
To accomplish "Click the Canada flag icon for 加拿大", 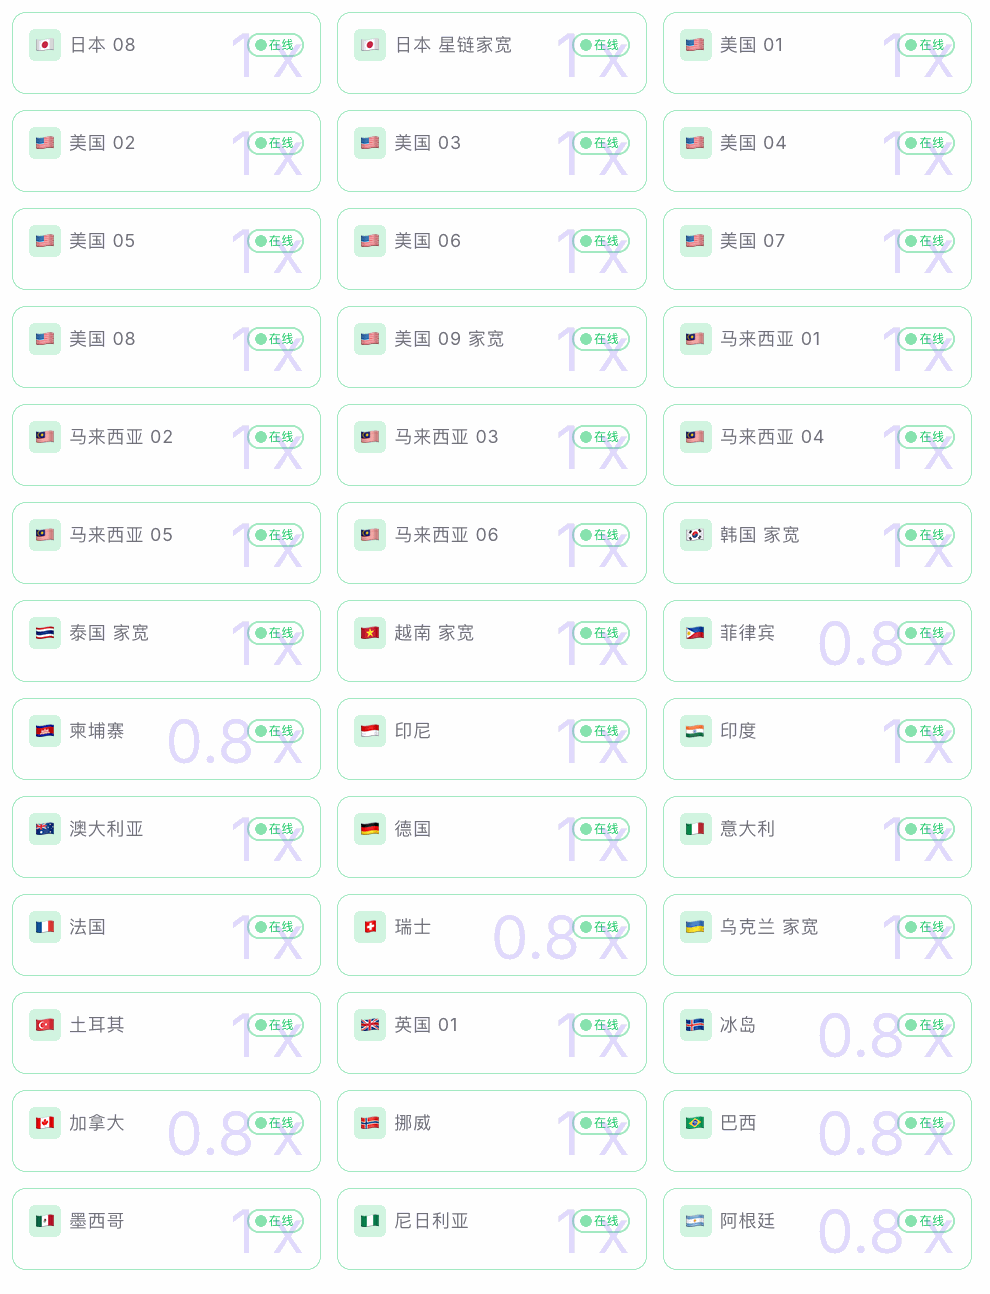I will pos(45,1123).
